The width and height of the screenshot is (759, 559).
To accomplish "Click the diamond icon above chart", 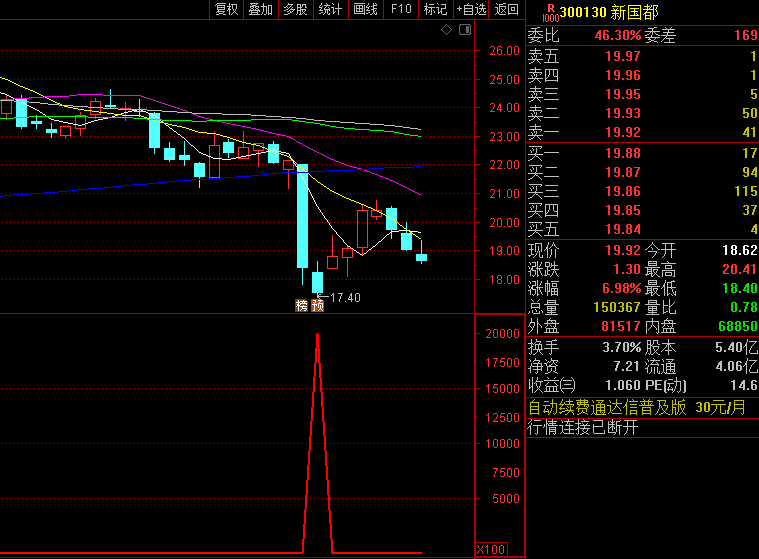I will [x=446, y=30].
